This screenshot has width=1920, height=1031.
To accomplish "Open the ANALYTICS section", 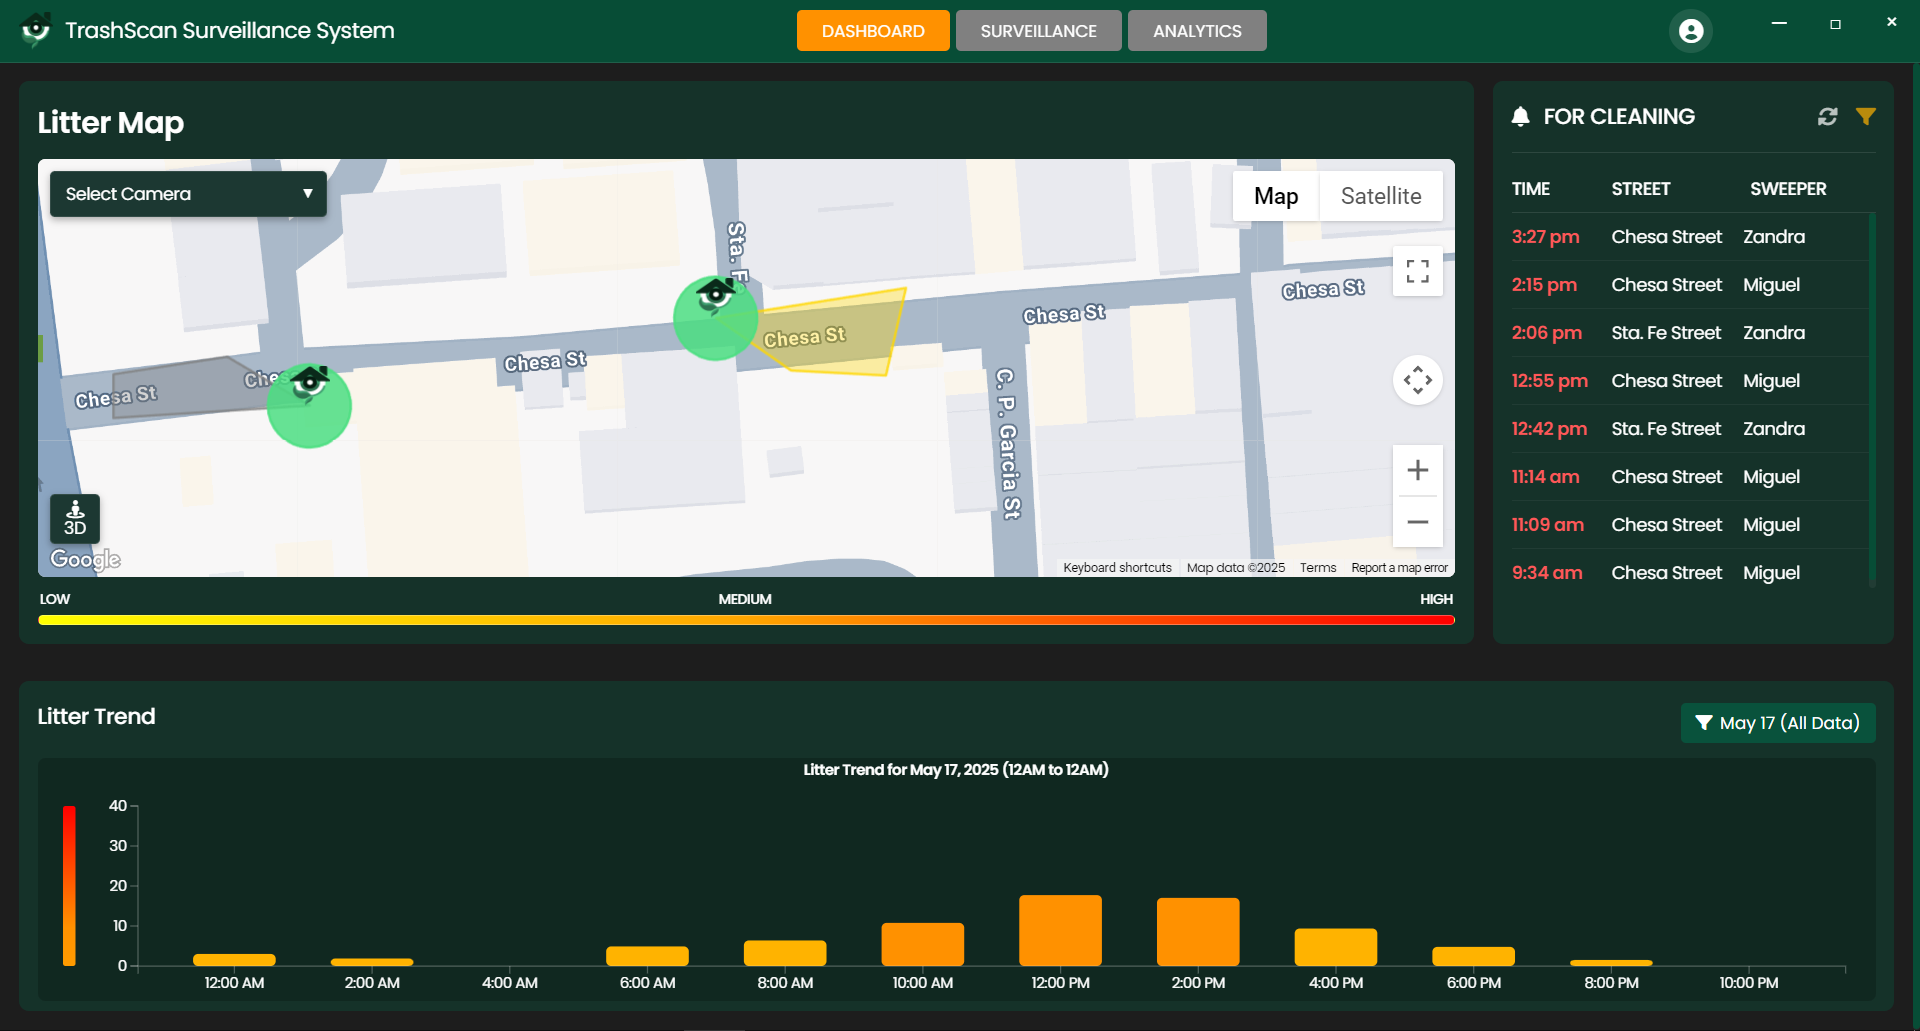I will [x=1196, y=30].
